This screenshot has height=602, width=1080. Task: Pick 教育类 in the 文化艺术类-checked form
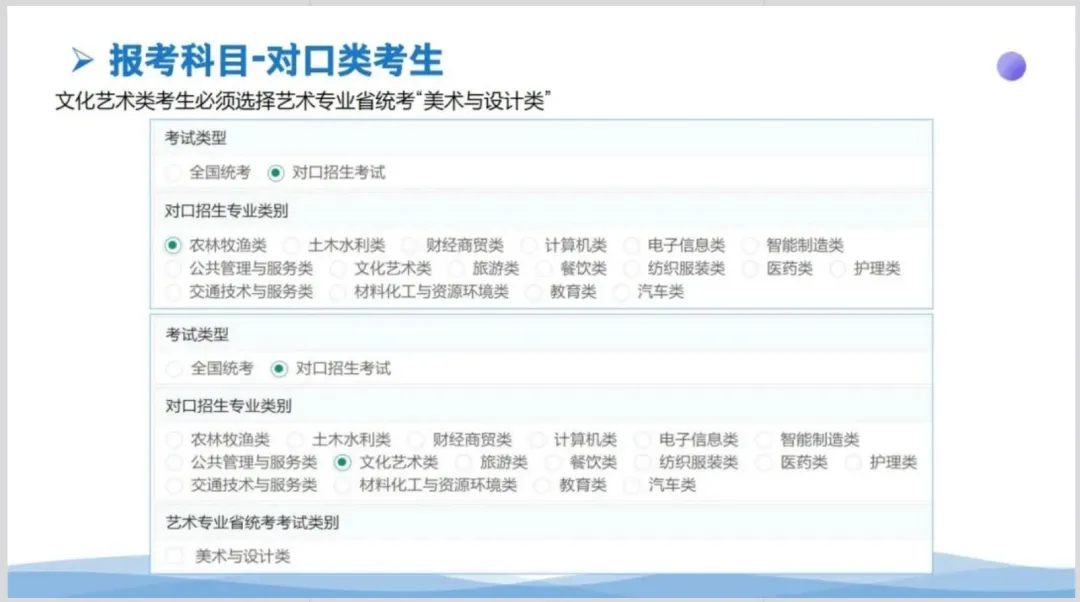tap(542, 486)
